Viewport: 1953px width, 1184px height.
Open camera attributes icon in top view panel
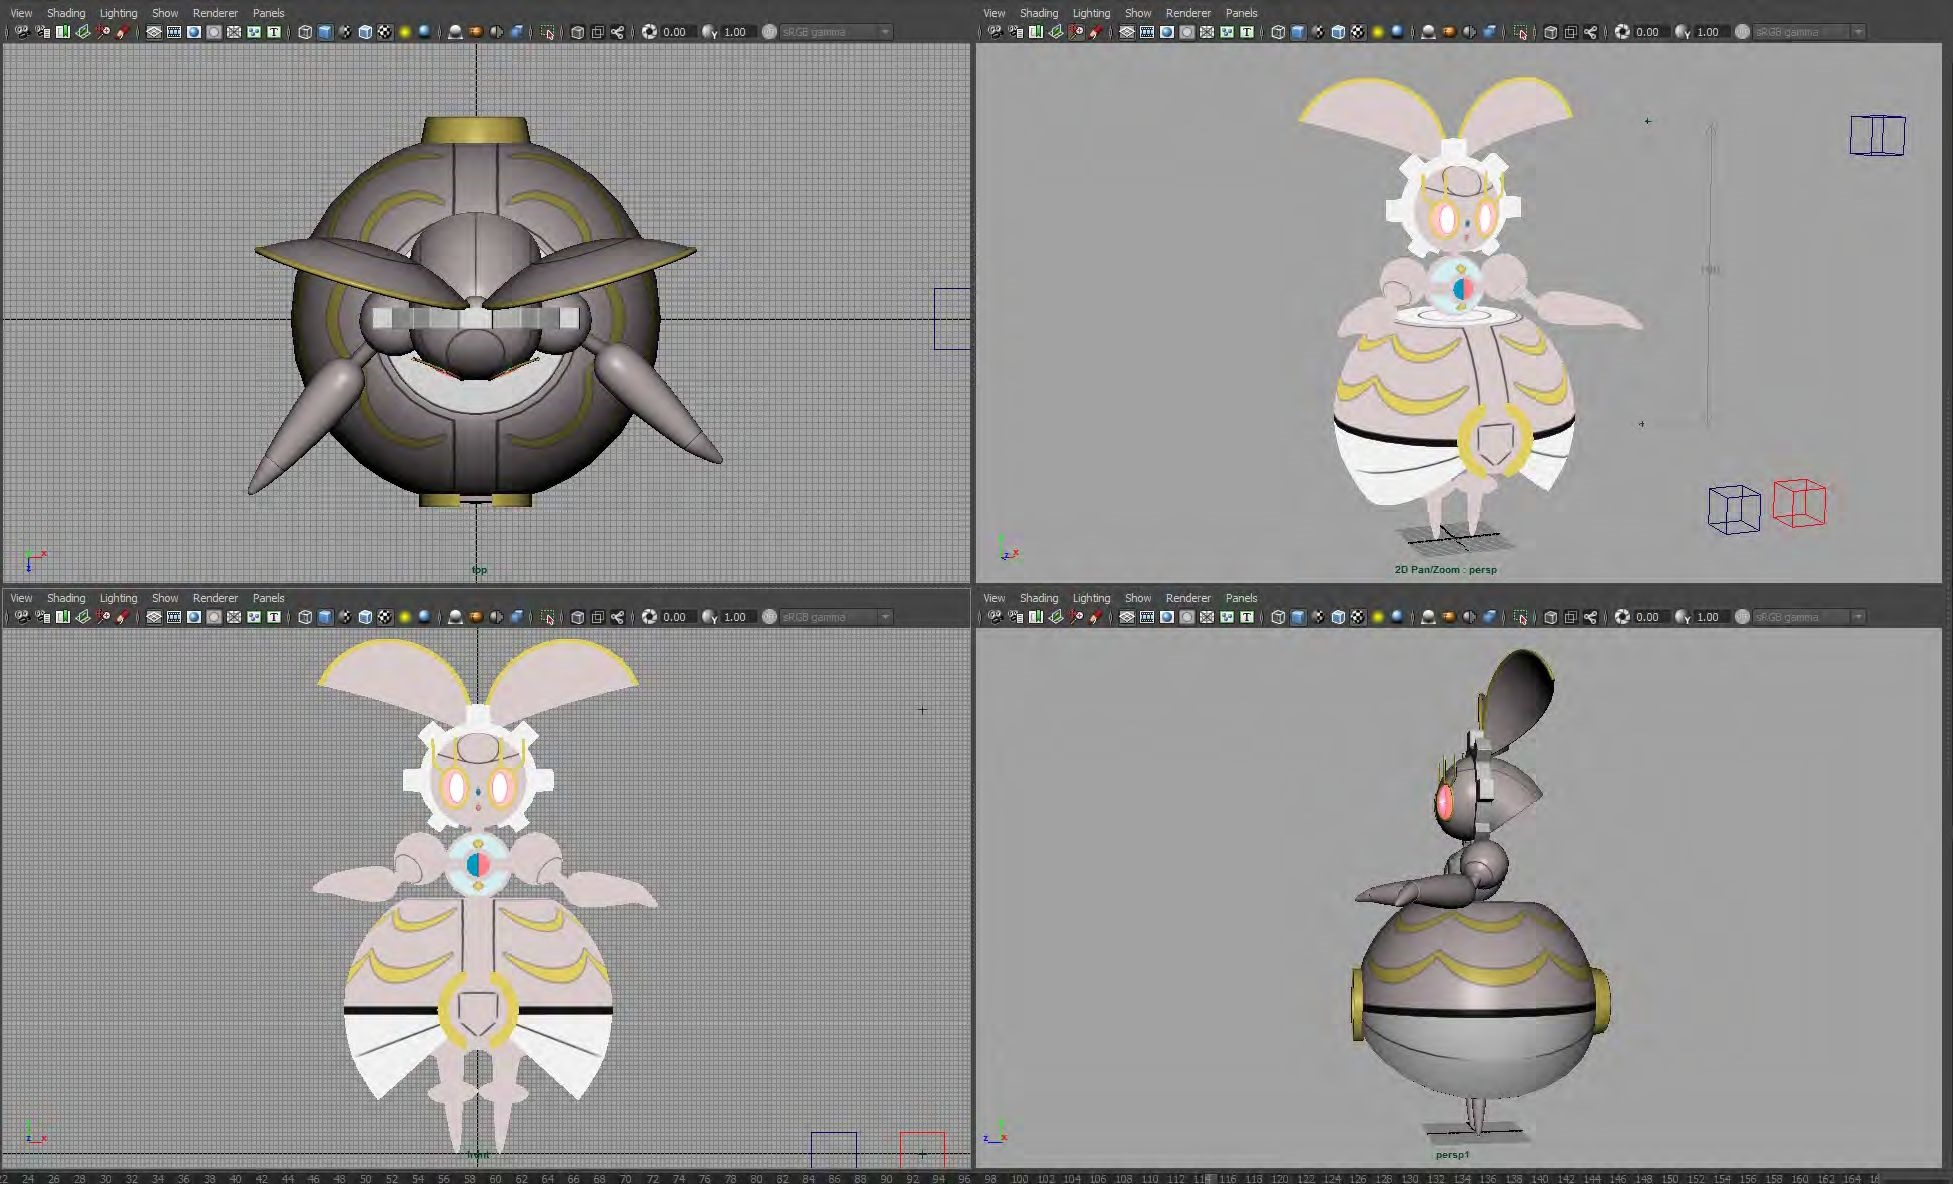click(x=43, y=32)
